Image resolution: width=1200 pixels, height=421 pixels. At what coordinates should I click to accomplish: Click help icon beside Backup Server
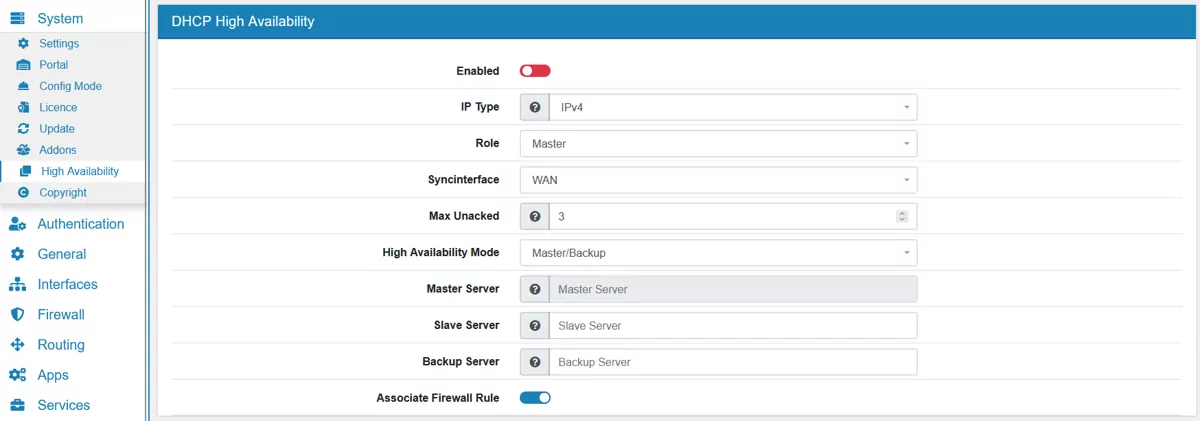click(535, 362)
